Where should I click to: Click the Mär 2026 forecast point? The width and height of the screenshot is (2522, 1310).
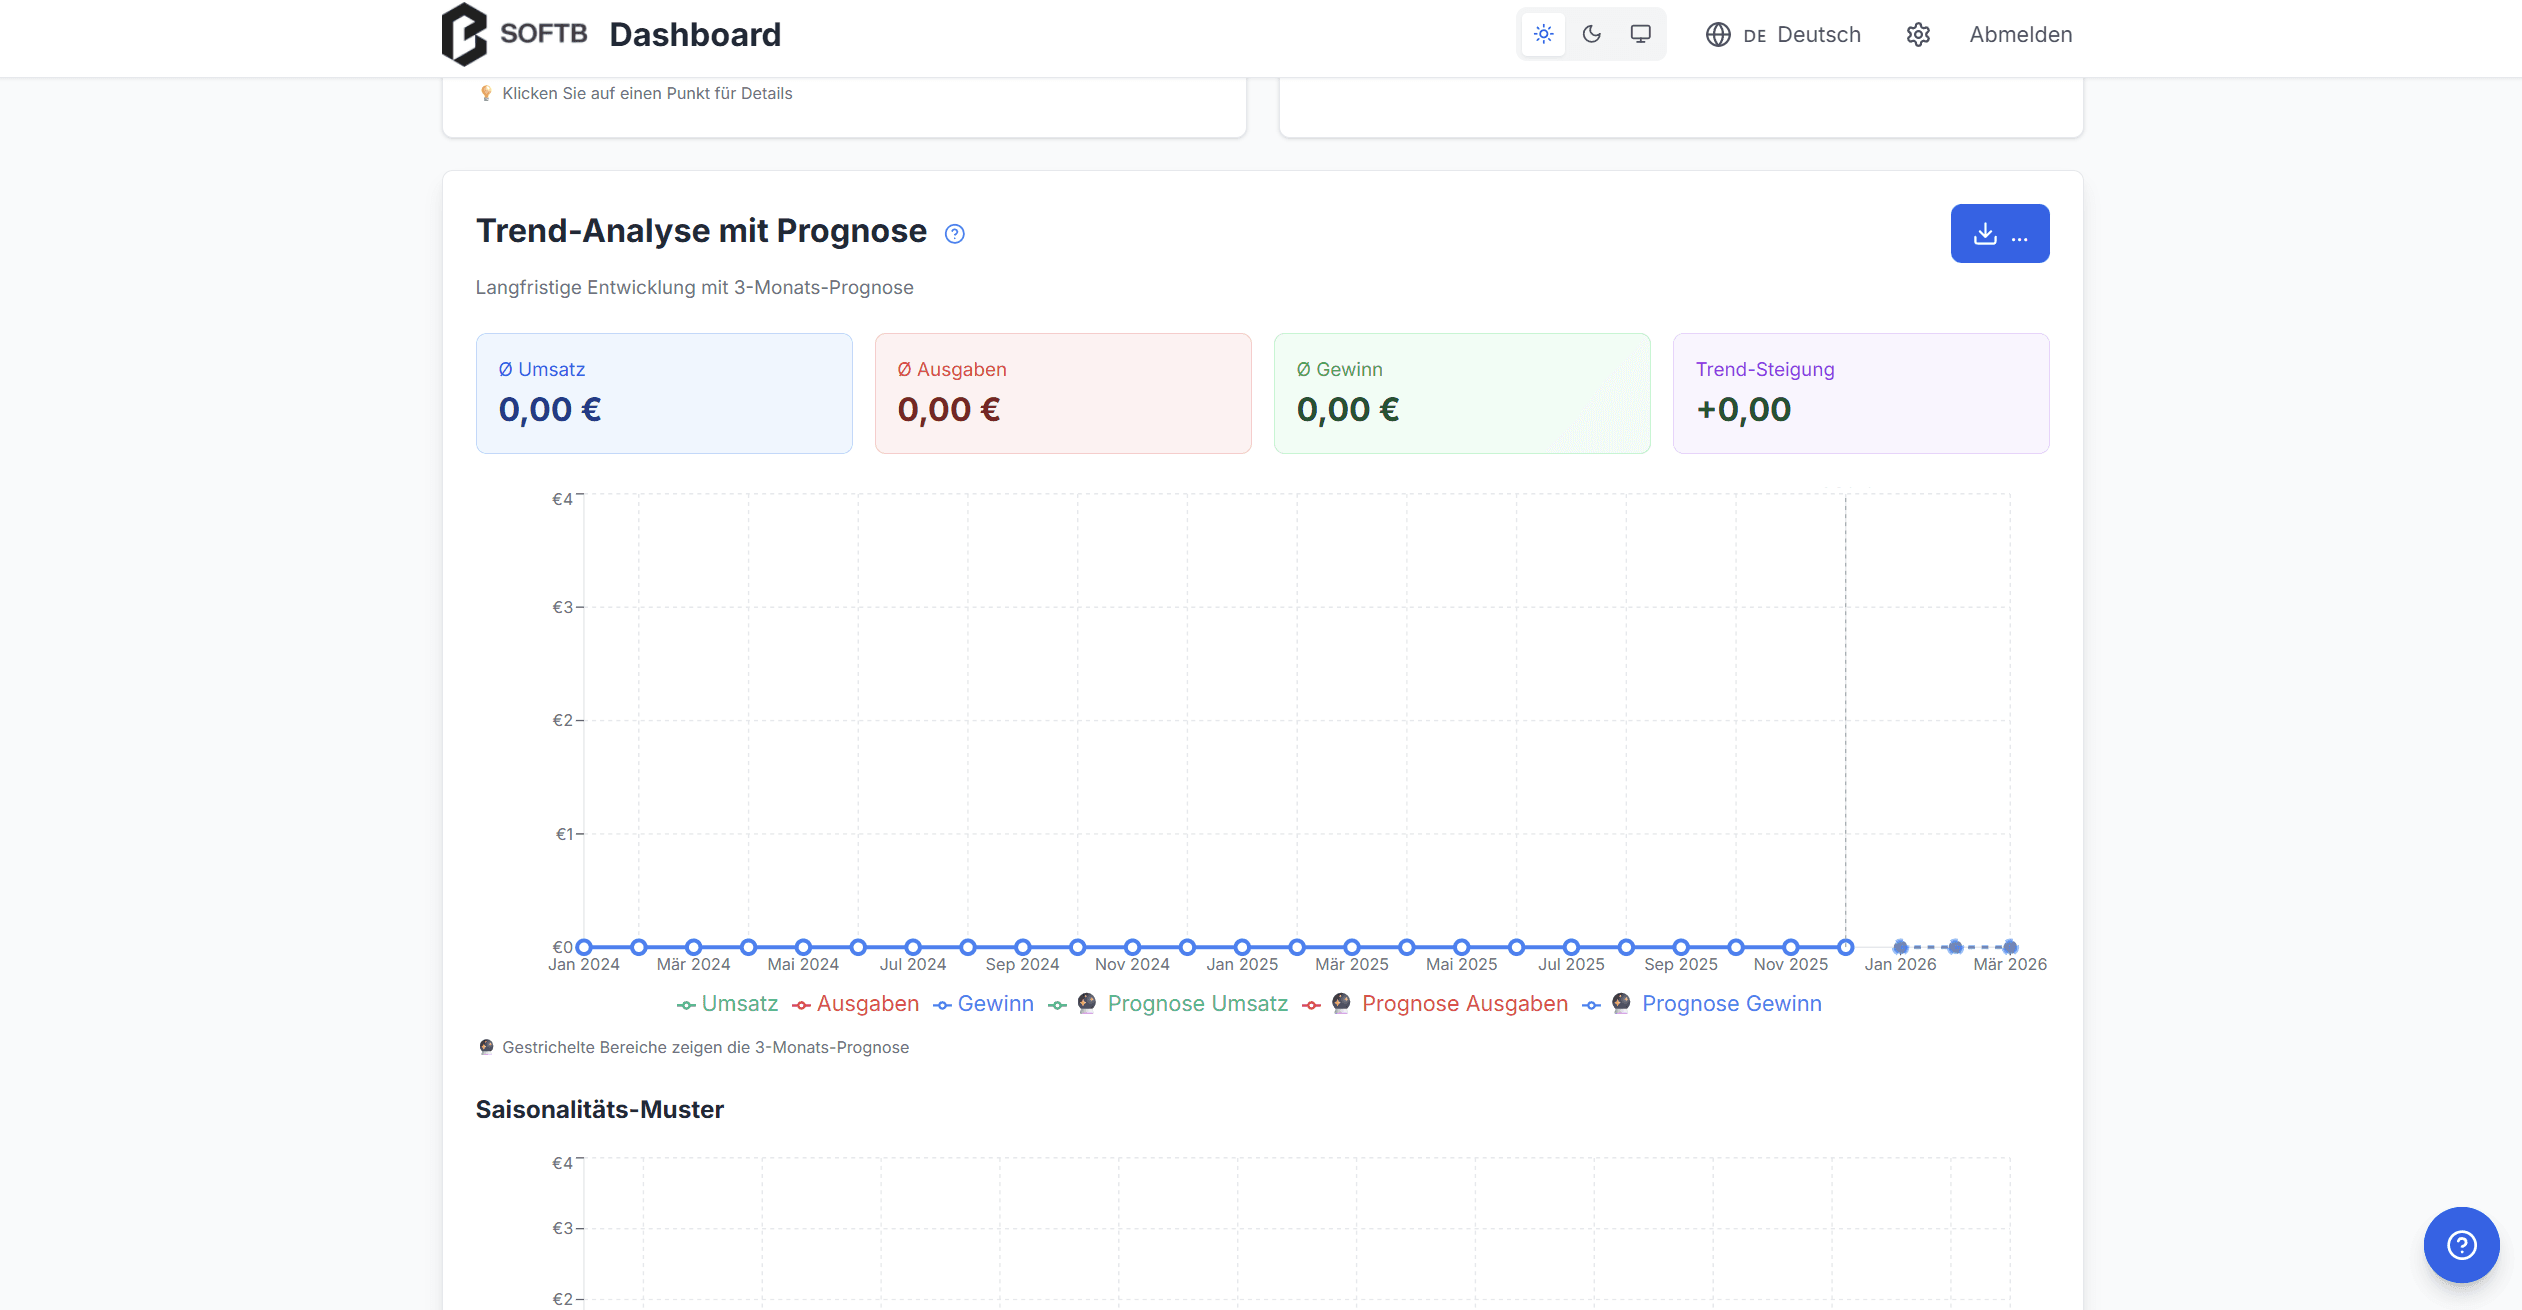2010,947
